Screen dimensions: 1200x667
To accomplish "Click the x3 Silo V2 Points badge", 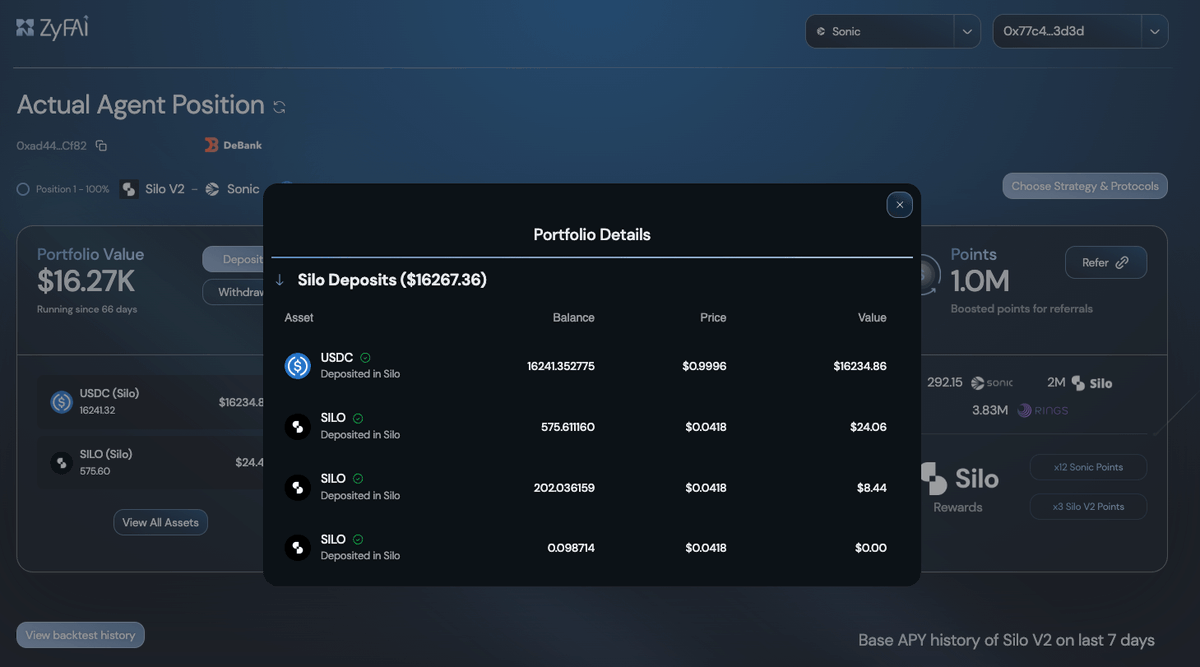I will (1088, 506).
